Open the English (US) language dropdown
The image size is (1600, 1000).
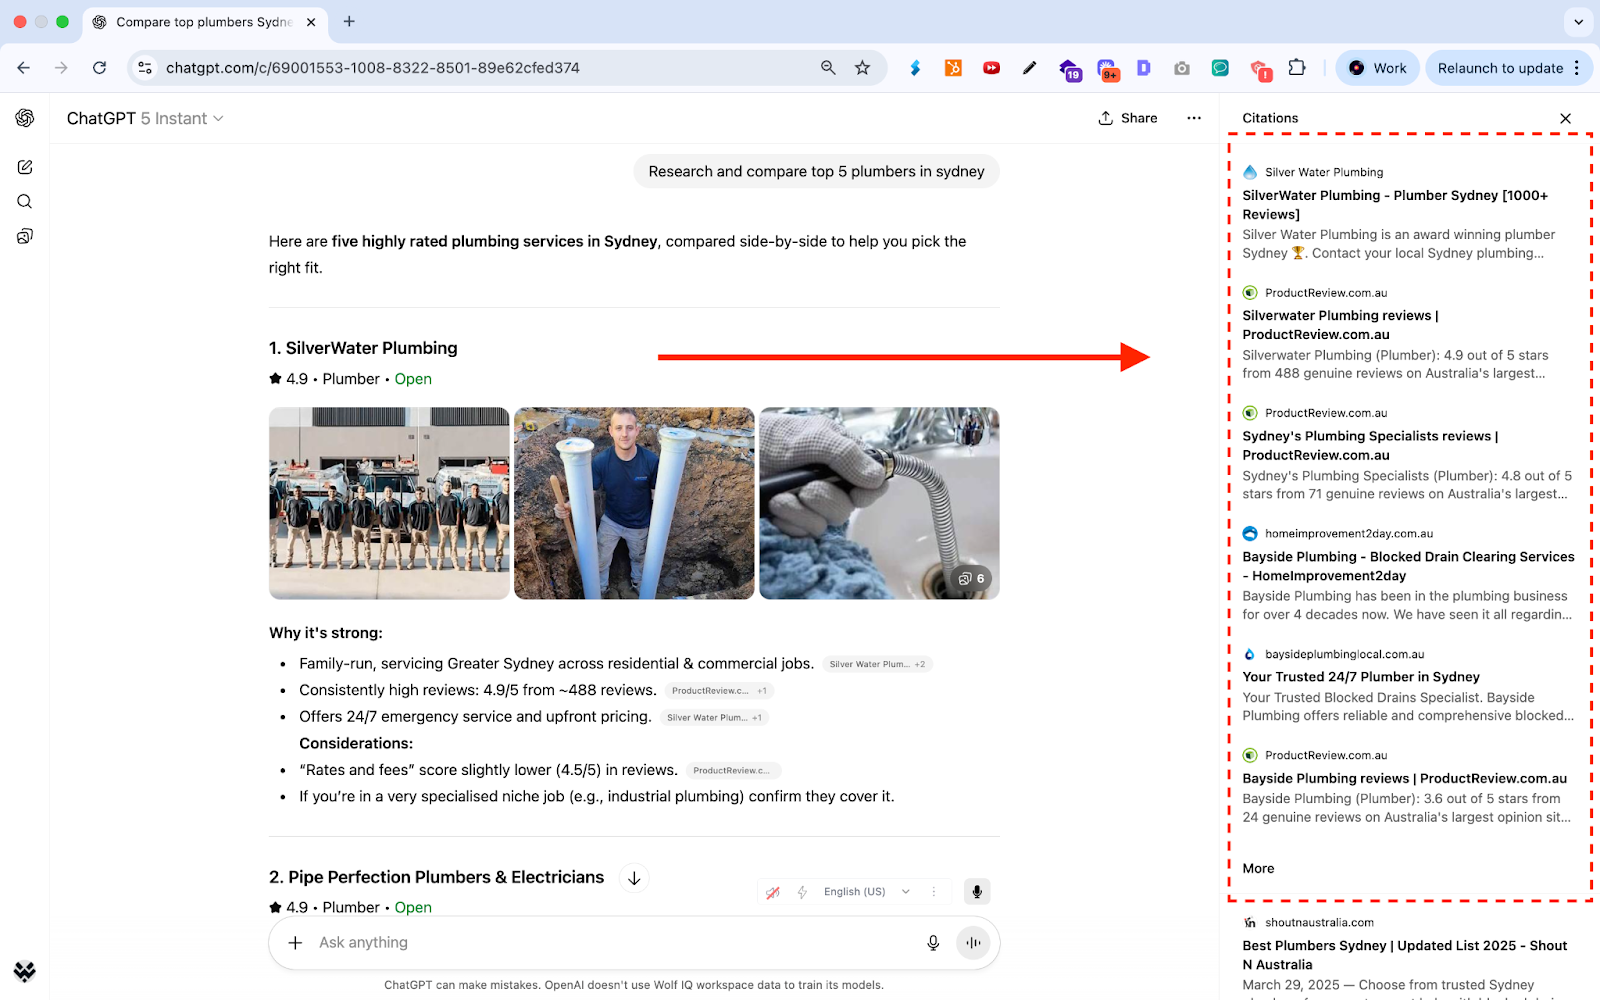point(865,891)
